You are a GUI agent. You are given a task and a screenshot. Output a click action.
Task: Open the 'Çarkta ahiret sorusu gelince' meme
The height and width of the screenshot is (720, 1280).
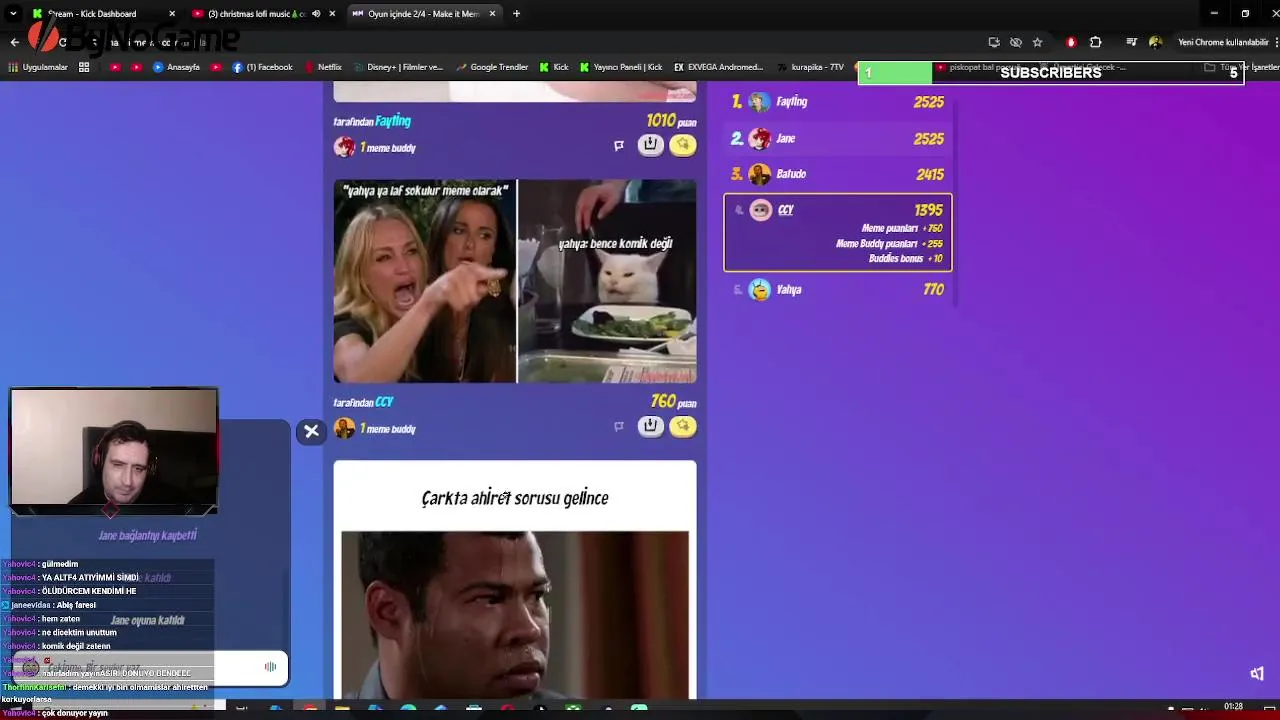pyautogui.click(x=515, y=580)
